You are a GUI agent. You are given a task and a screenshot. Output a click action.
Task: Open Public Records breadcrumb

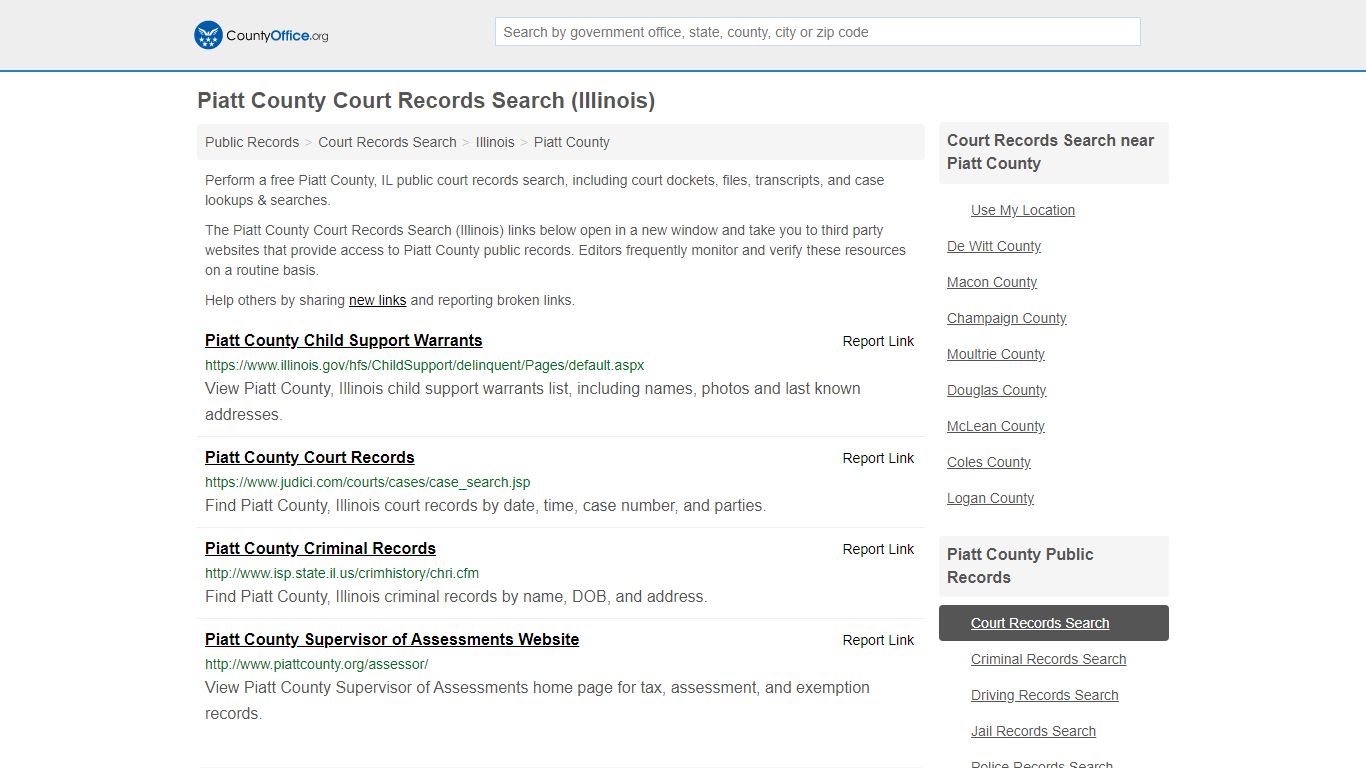(252, 142)
